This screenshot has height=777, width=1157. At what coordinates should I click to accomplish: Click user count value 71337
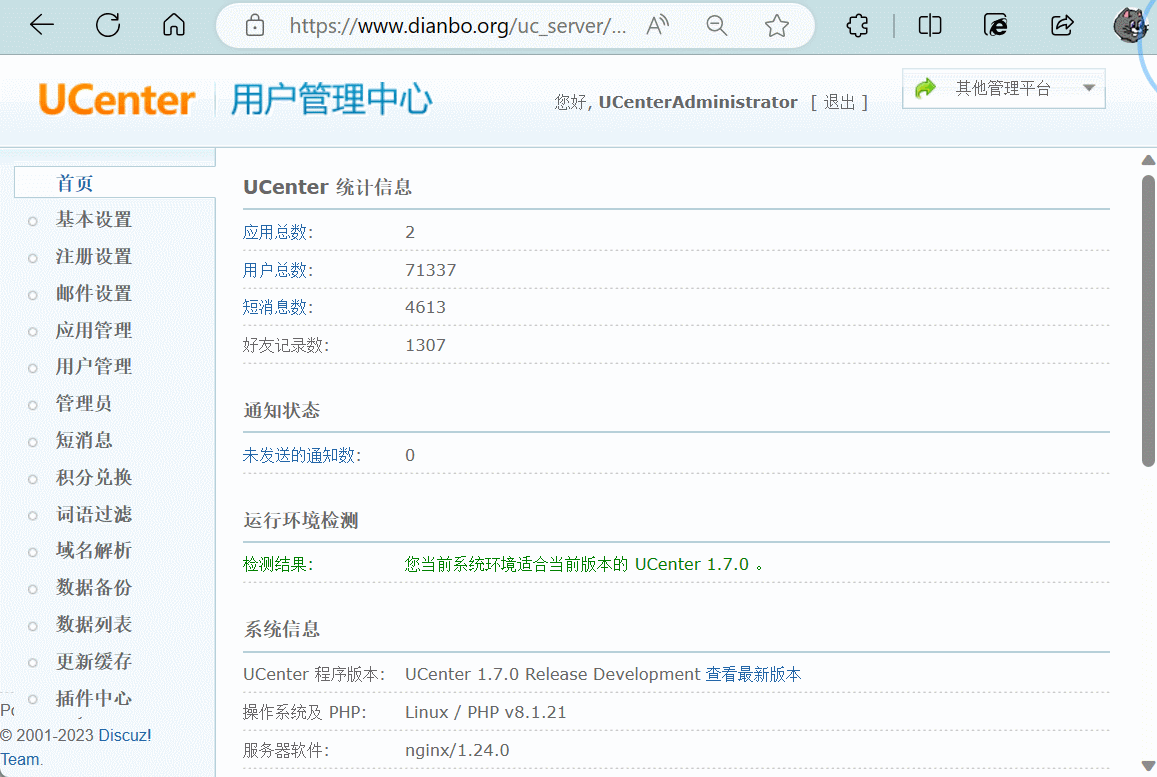(x=431, y=270)
